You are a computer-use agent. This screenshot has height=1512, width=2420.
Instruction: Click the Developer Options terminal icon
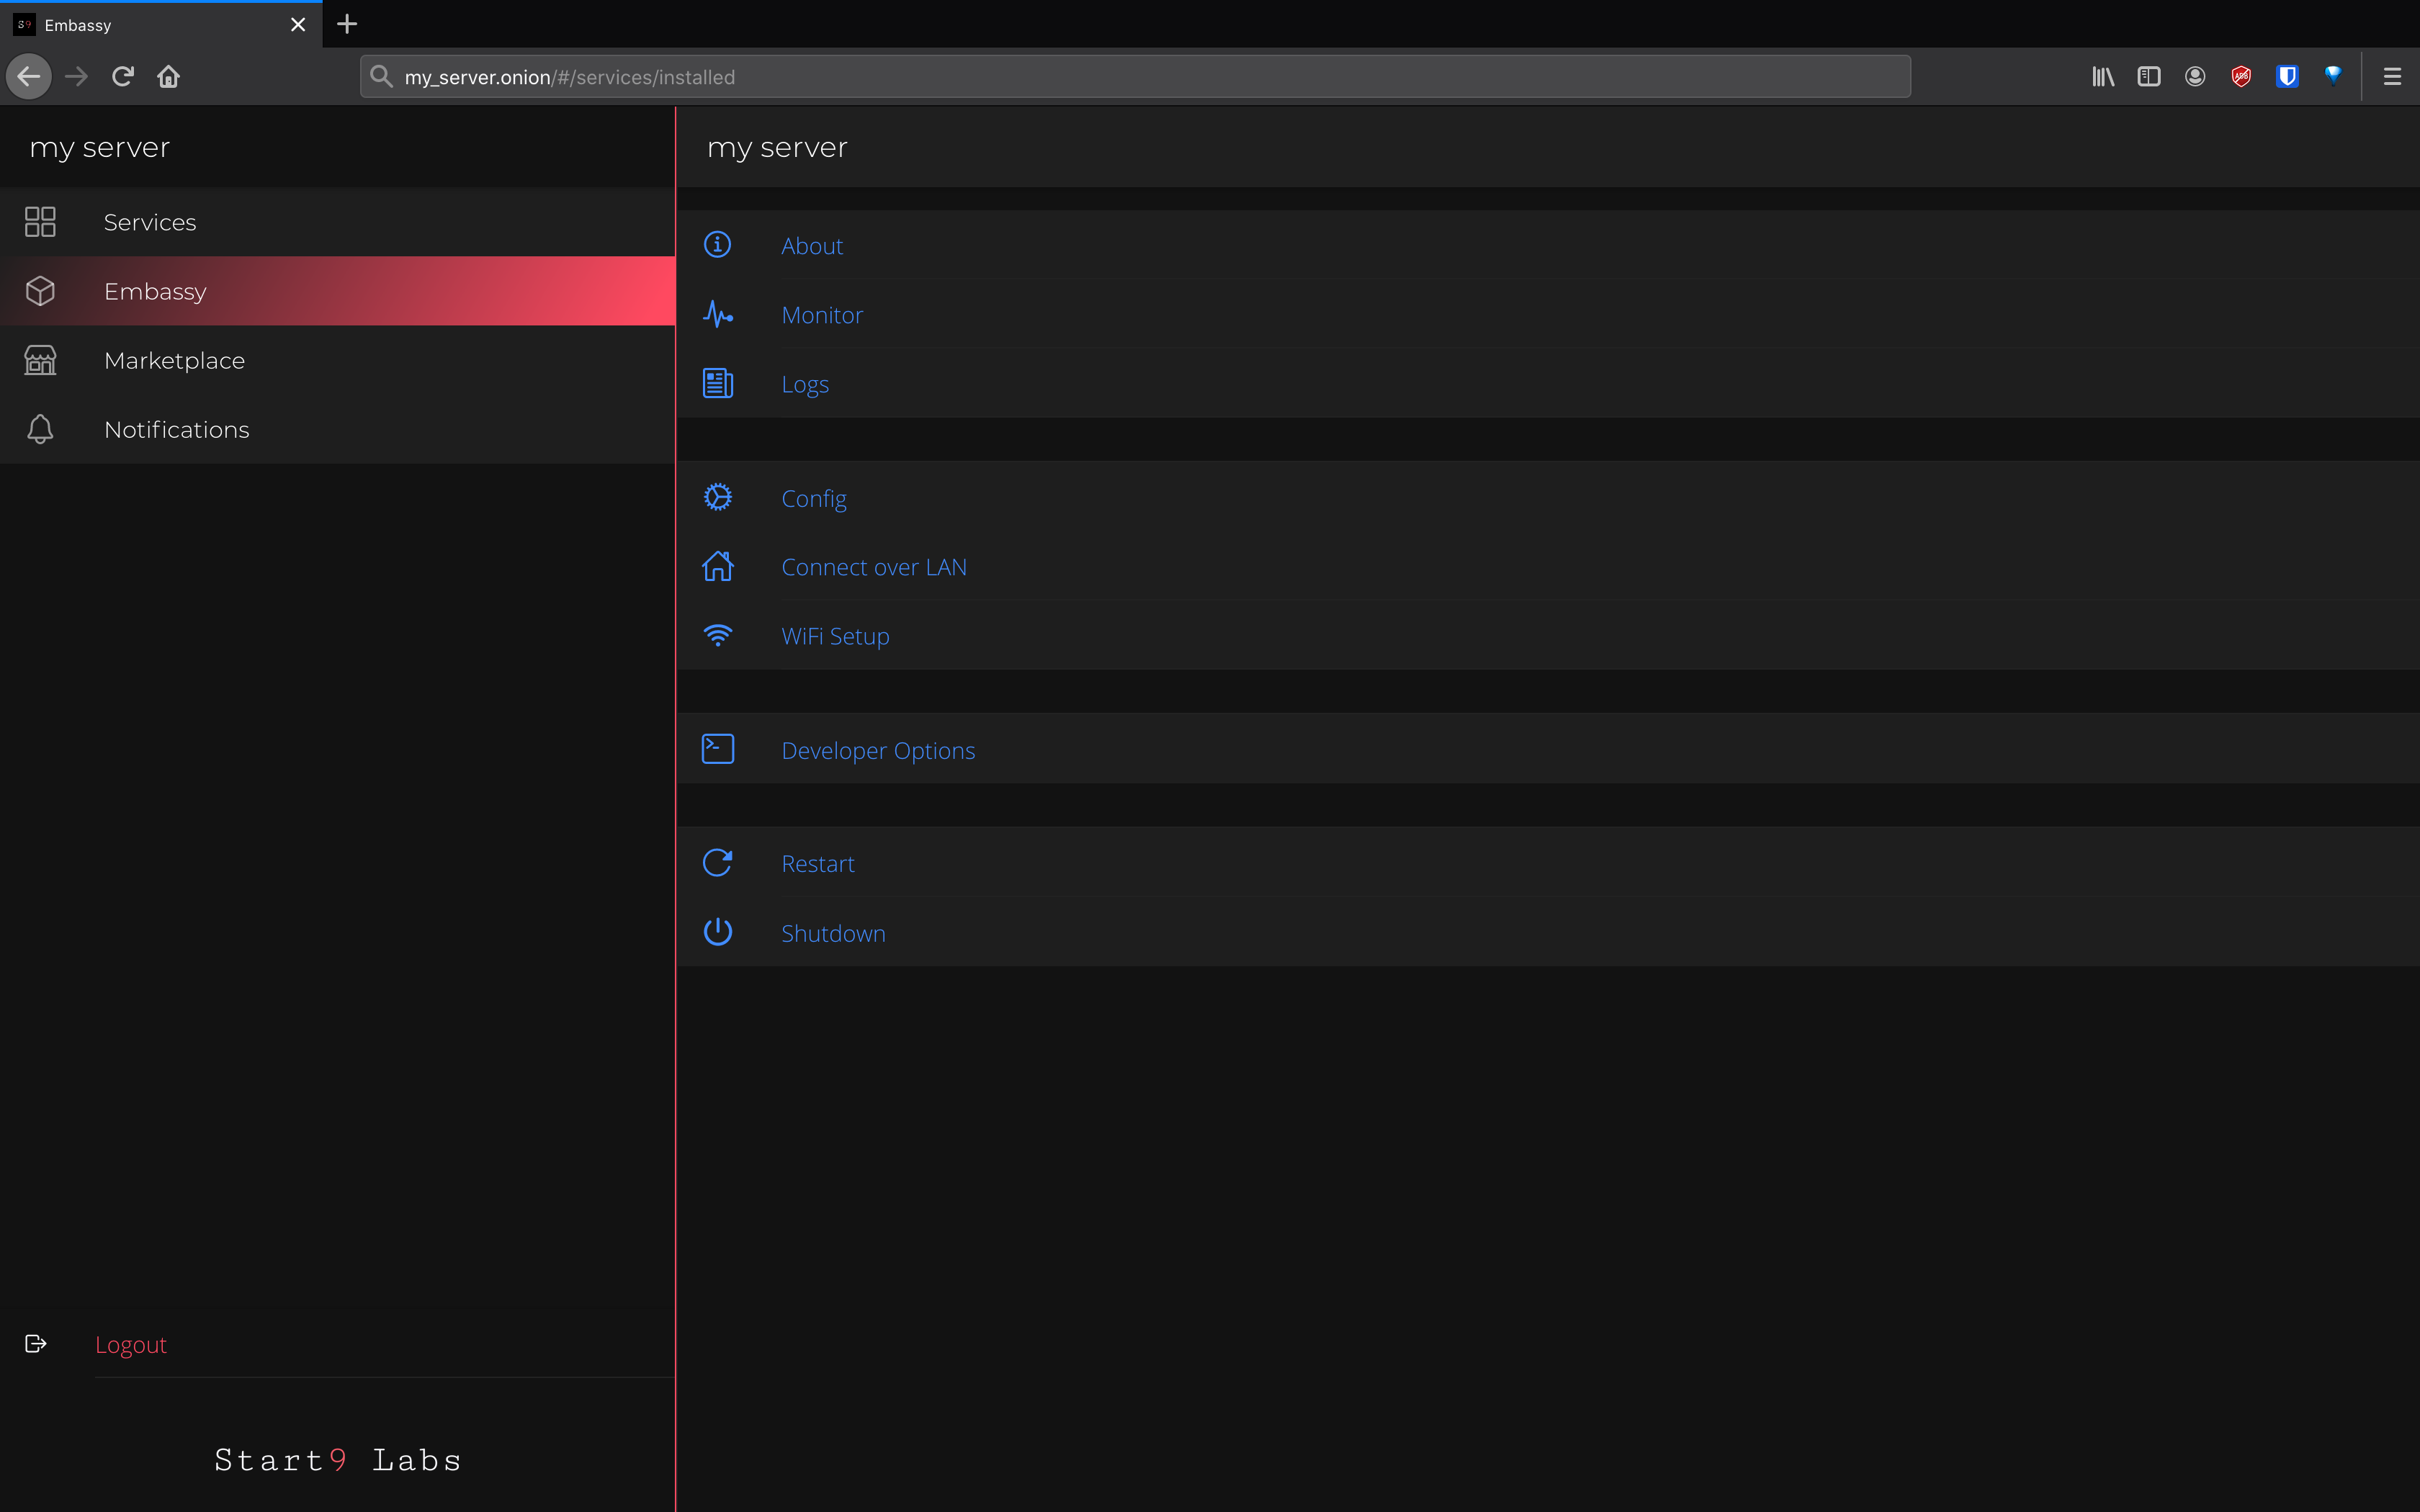pos(717,749)
